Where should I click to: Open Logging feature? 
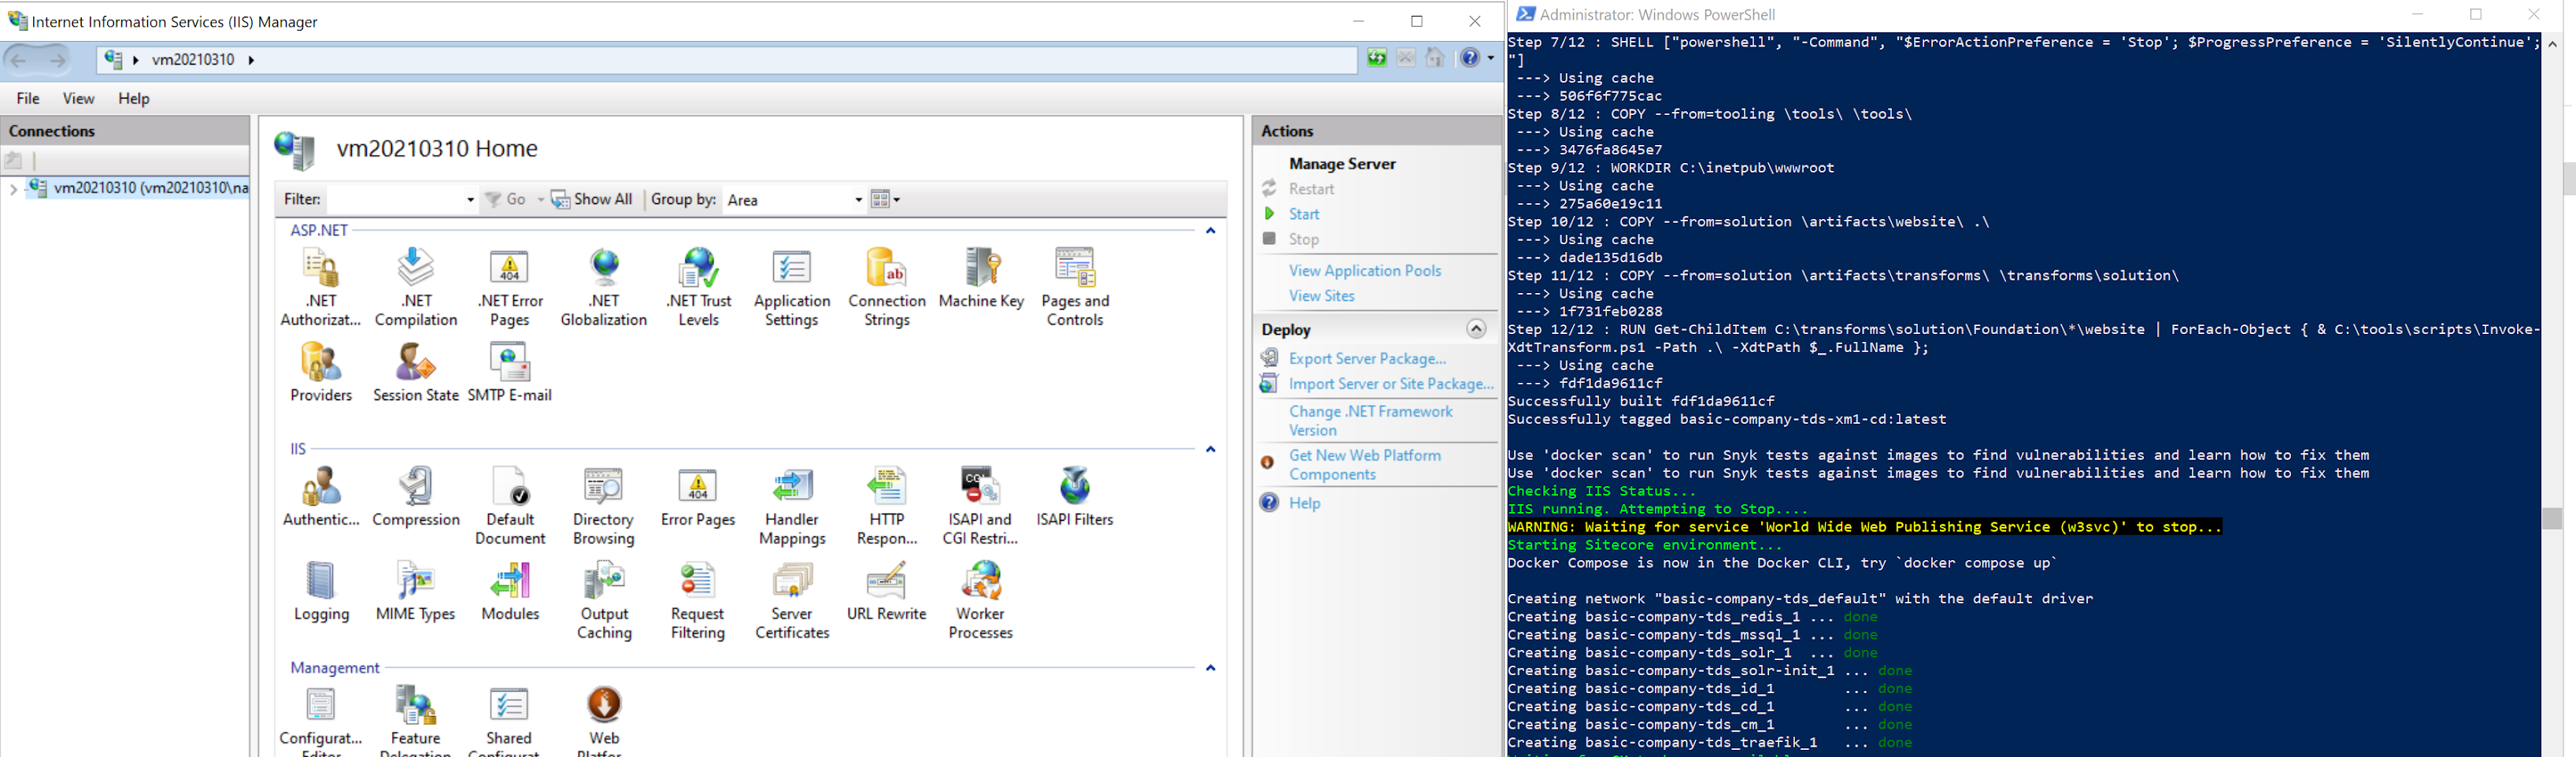321,591
